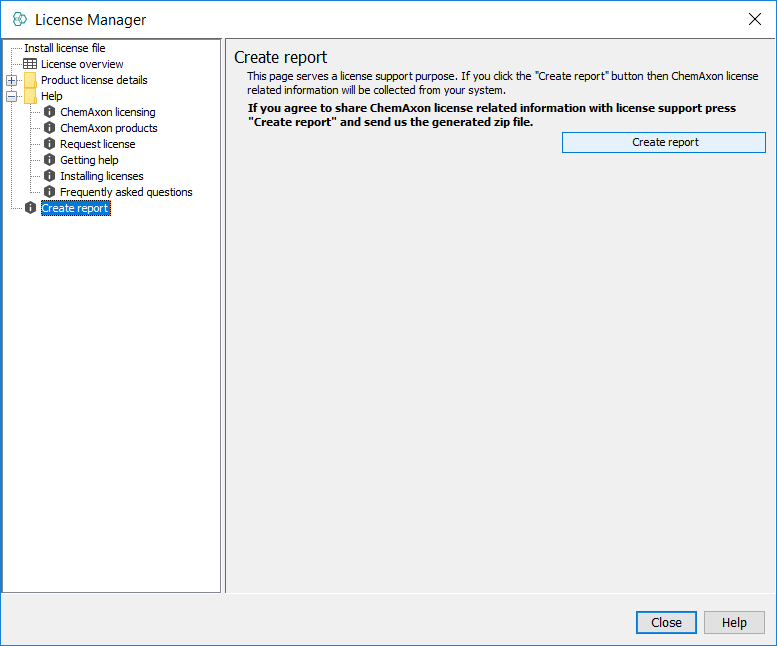Select the Product license details folder
777x646 pixels.
(93, 80)
